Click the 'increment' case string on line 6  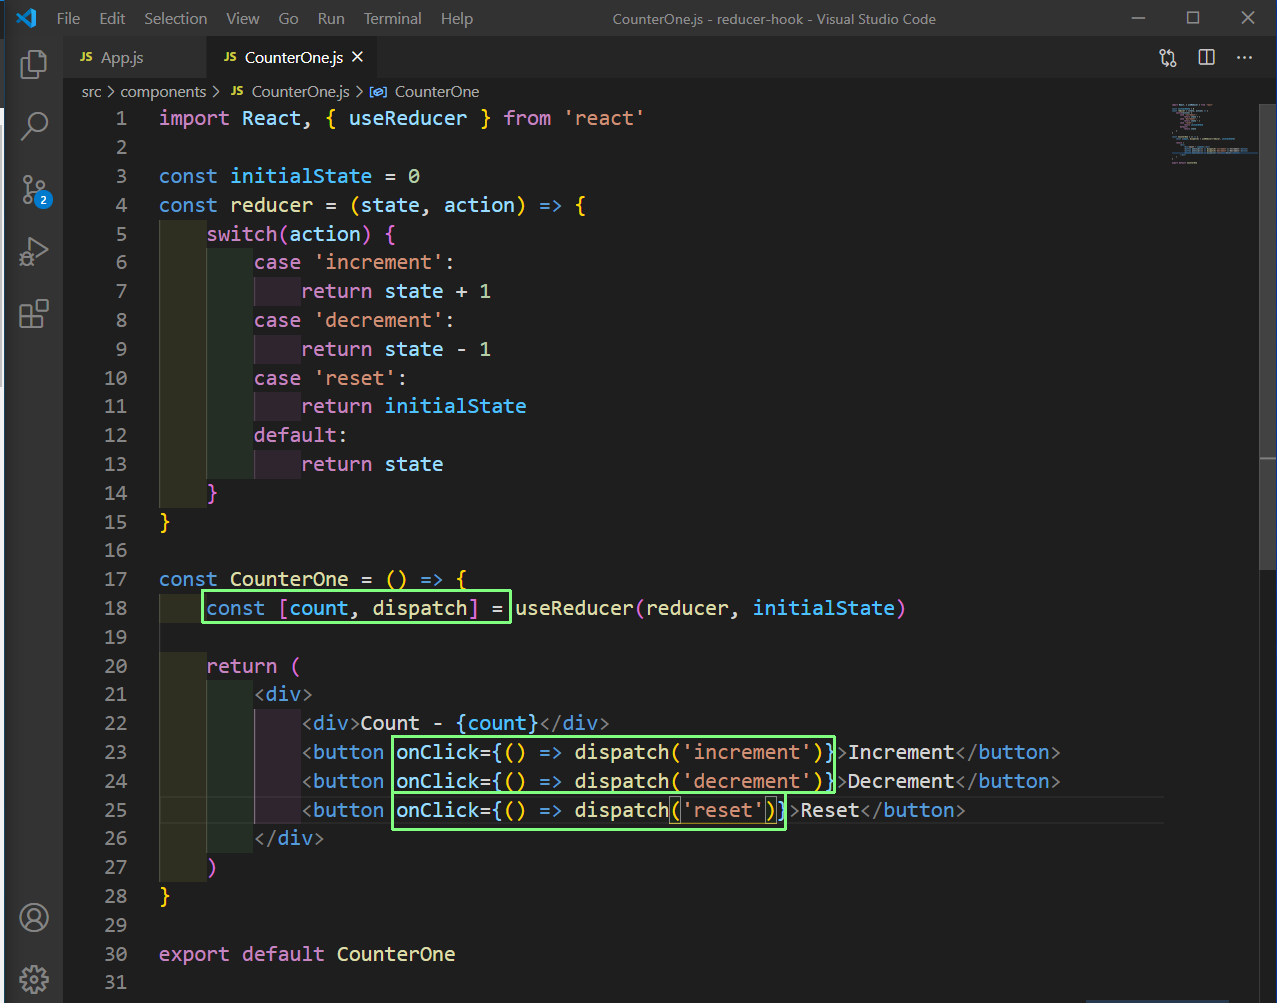click(379, 262)
